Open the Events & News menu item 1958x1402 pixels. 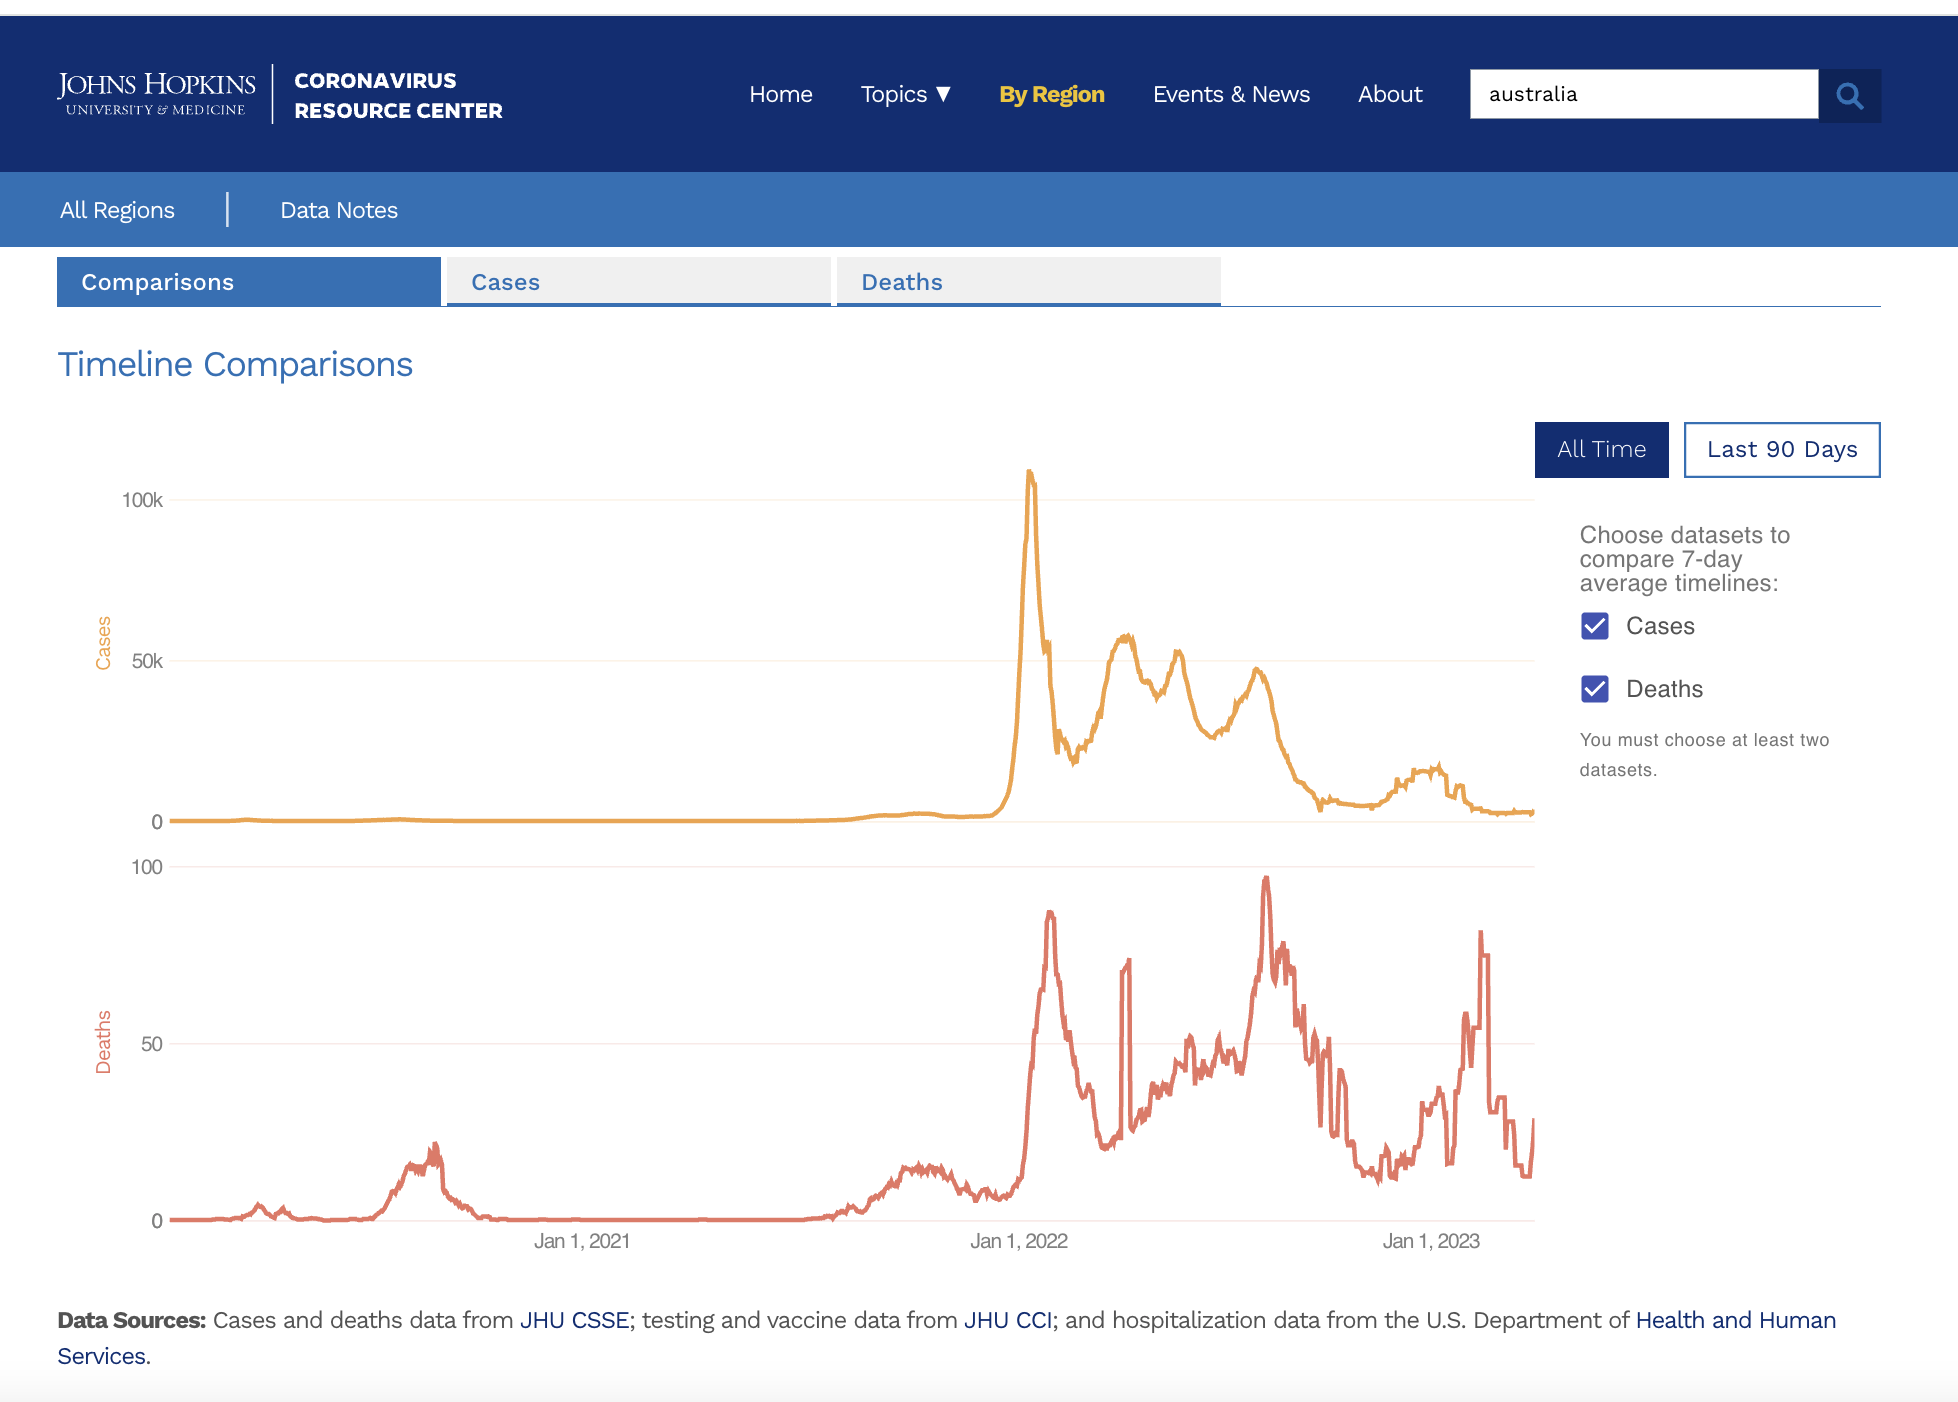click(1230, 94)
